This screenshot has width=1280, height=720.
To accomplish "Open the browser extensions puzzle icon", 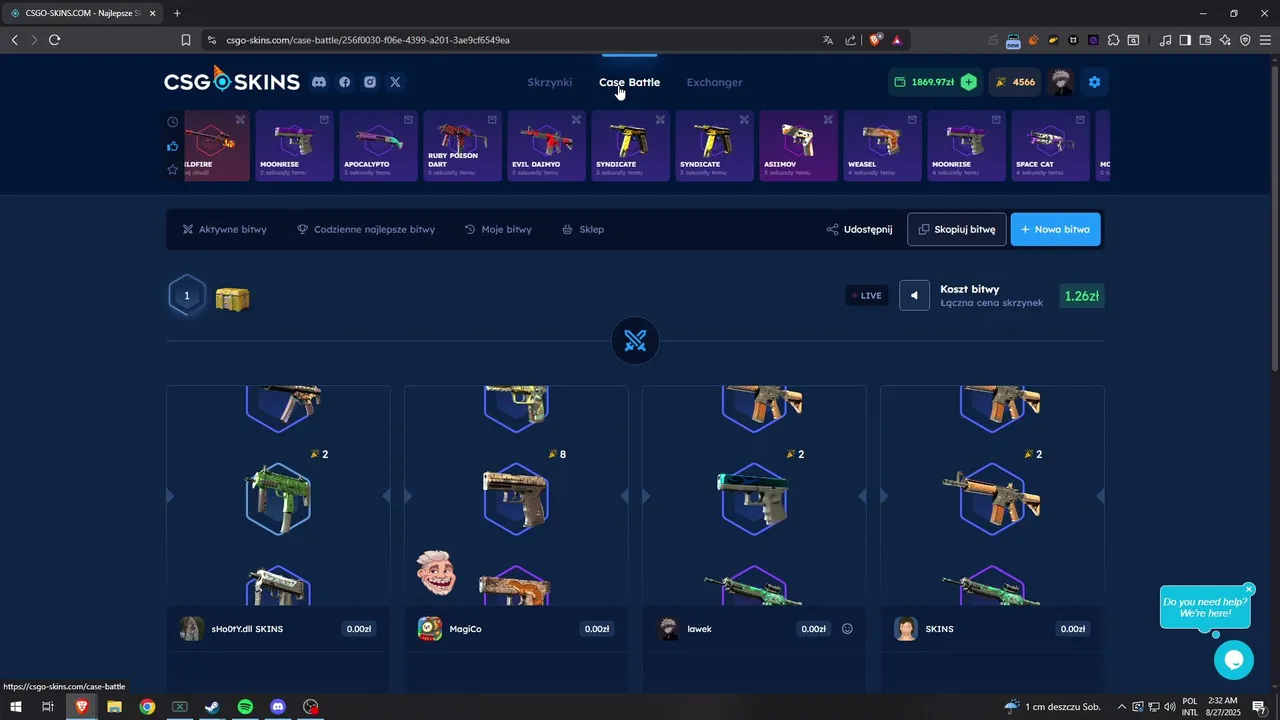I will 1113,40.
